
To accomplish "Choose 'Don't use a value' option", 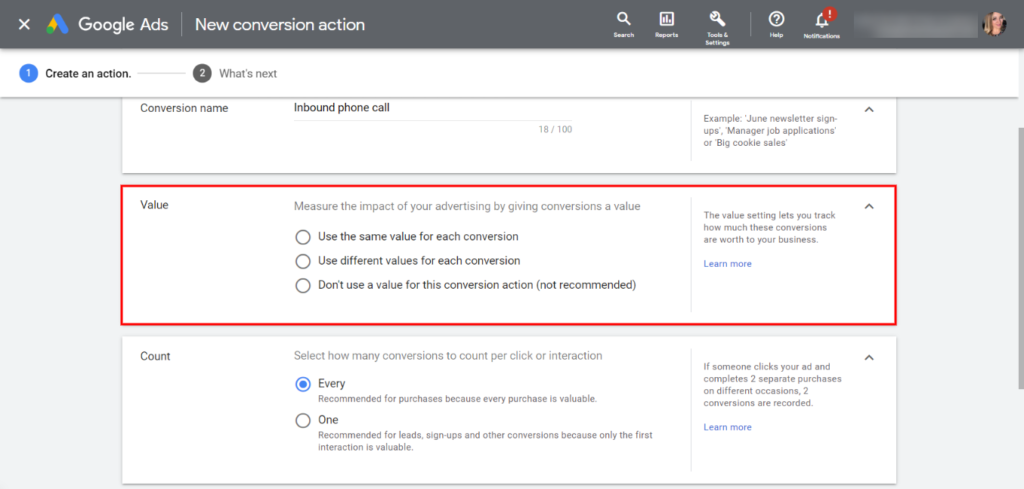I will tap(303, 285).
